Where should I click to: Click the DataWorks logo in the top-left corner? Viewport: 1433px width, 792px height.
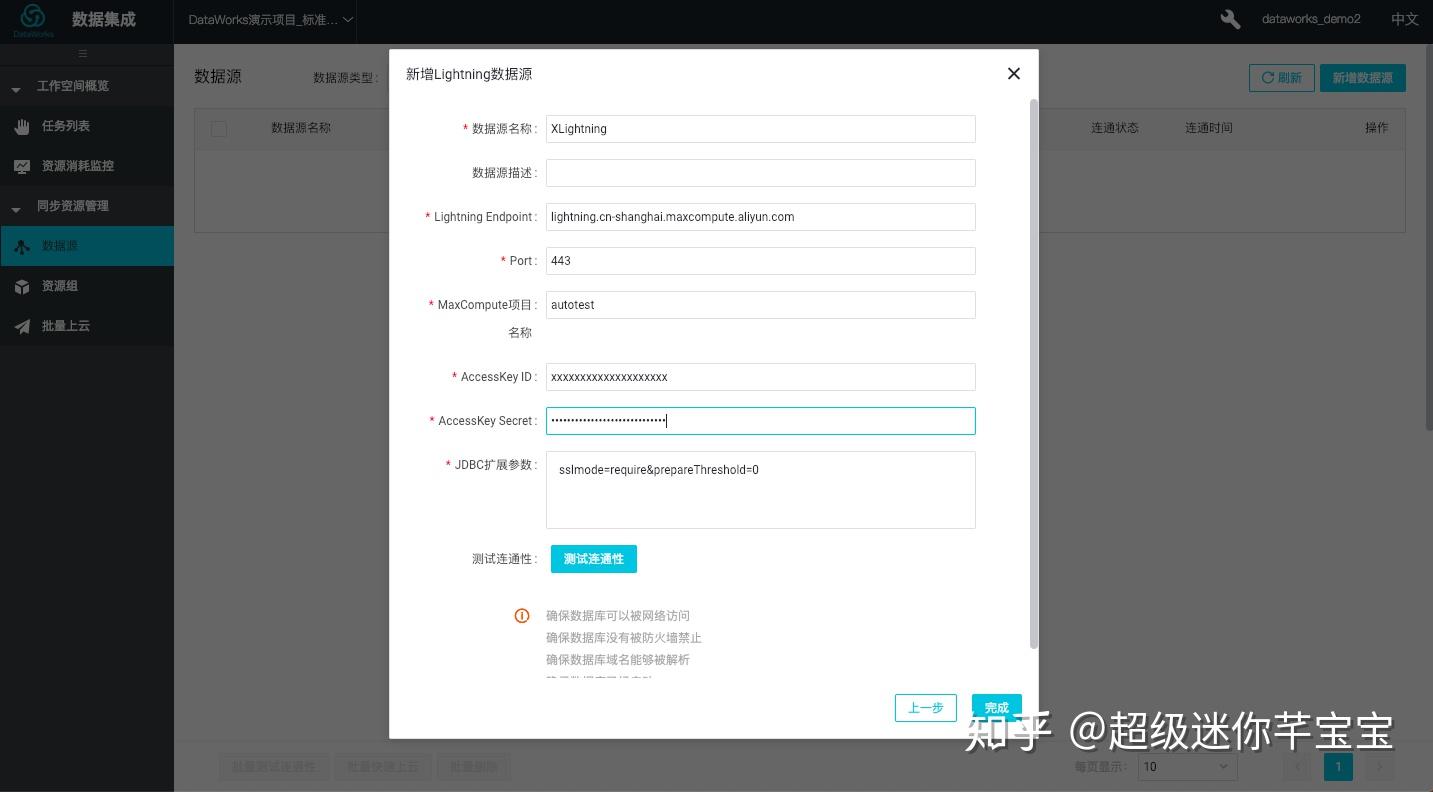tap(31, 19)
